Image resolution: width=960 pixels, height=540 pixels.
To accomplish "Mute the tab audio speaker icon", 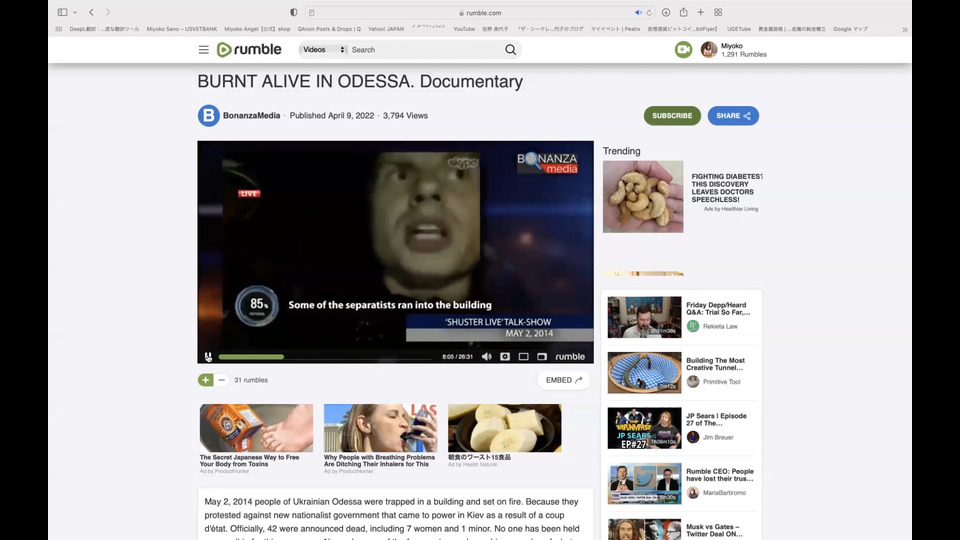I will (x=638, y=12).
